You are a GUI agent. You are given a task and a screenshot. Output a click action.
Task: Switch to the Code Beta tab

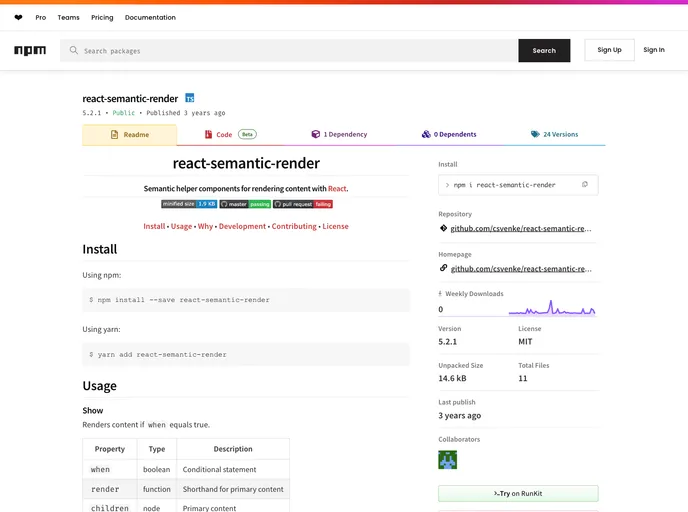coord(230,134)
